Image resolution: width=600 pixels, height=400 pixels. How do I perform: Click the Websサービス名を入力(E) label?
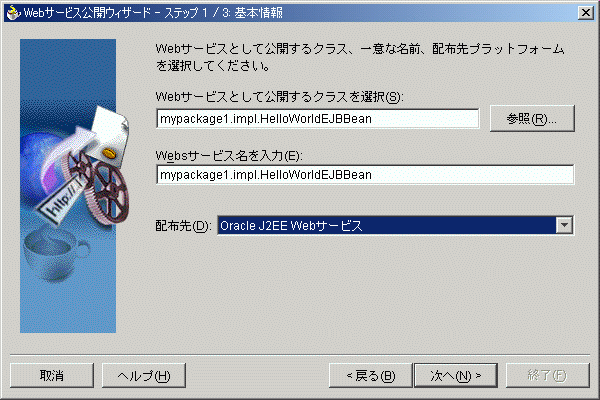(229, 155)
